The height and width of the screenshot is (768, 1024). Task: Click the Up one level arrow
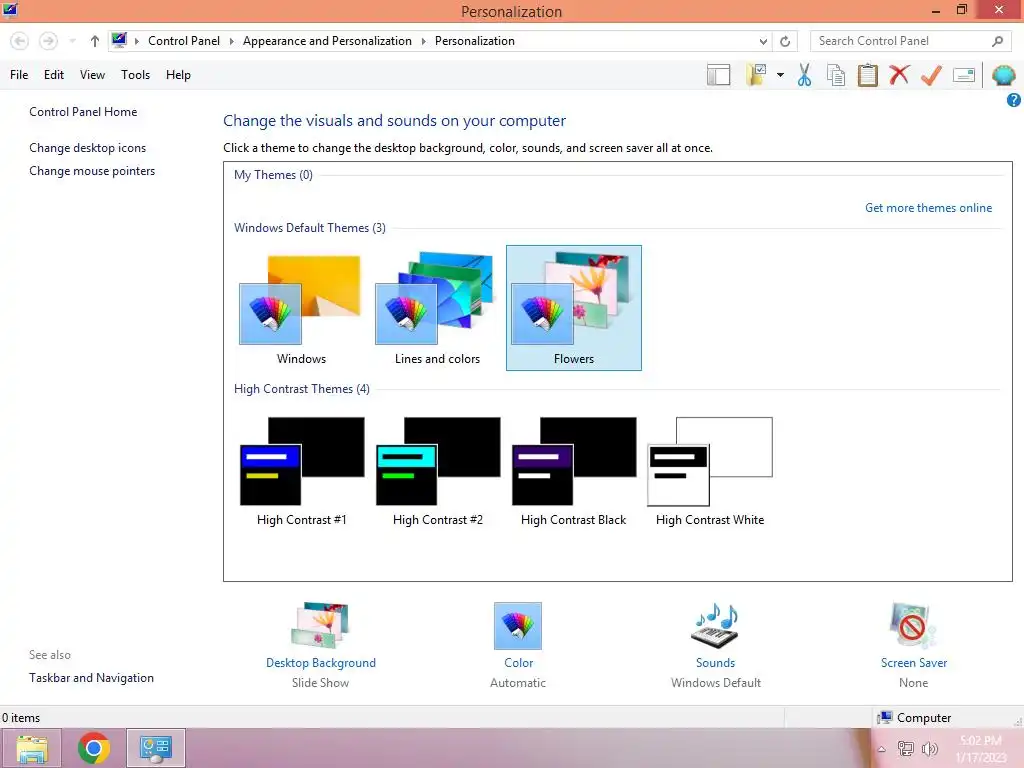click(x=95, y=41)
